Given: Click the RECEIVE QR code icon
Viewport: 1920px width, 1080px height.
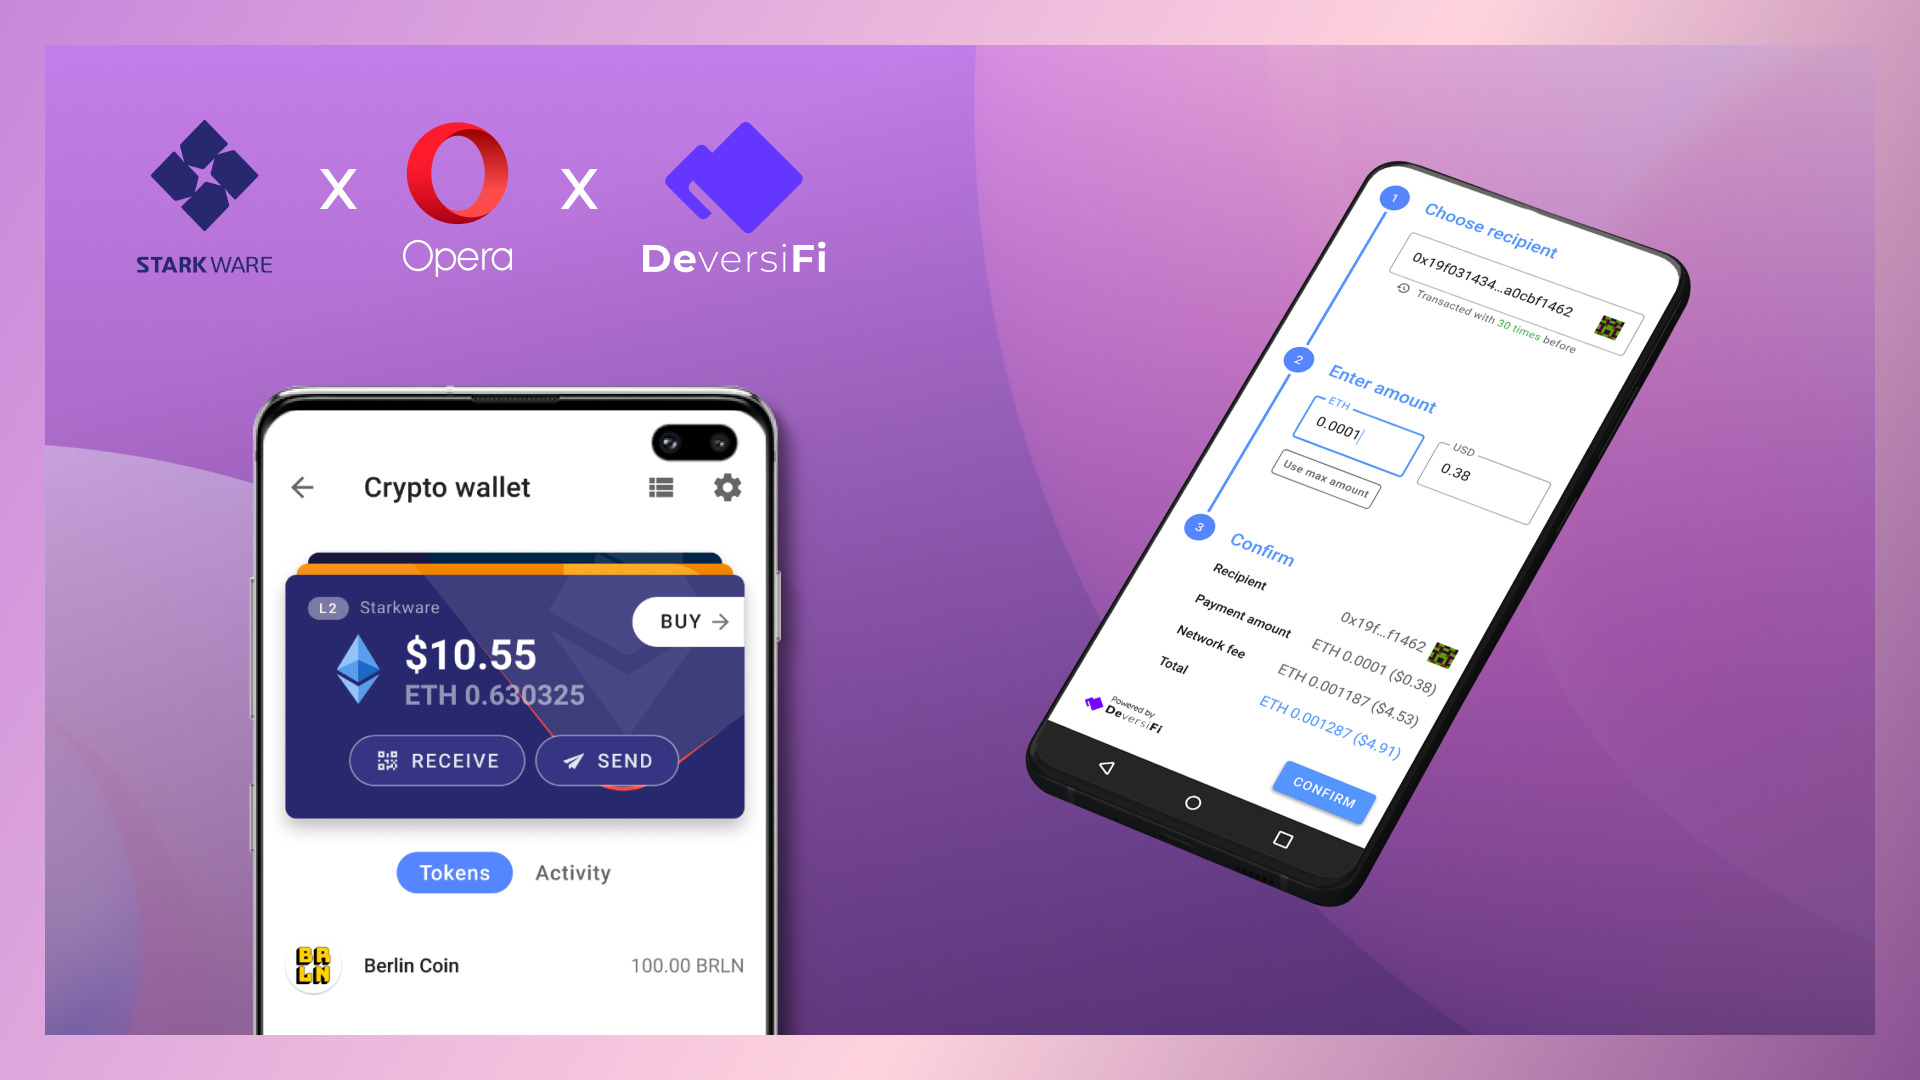Looking at the screenshot, I should point(388,761).
